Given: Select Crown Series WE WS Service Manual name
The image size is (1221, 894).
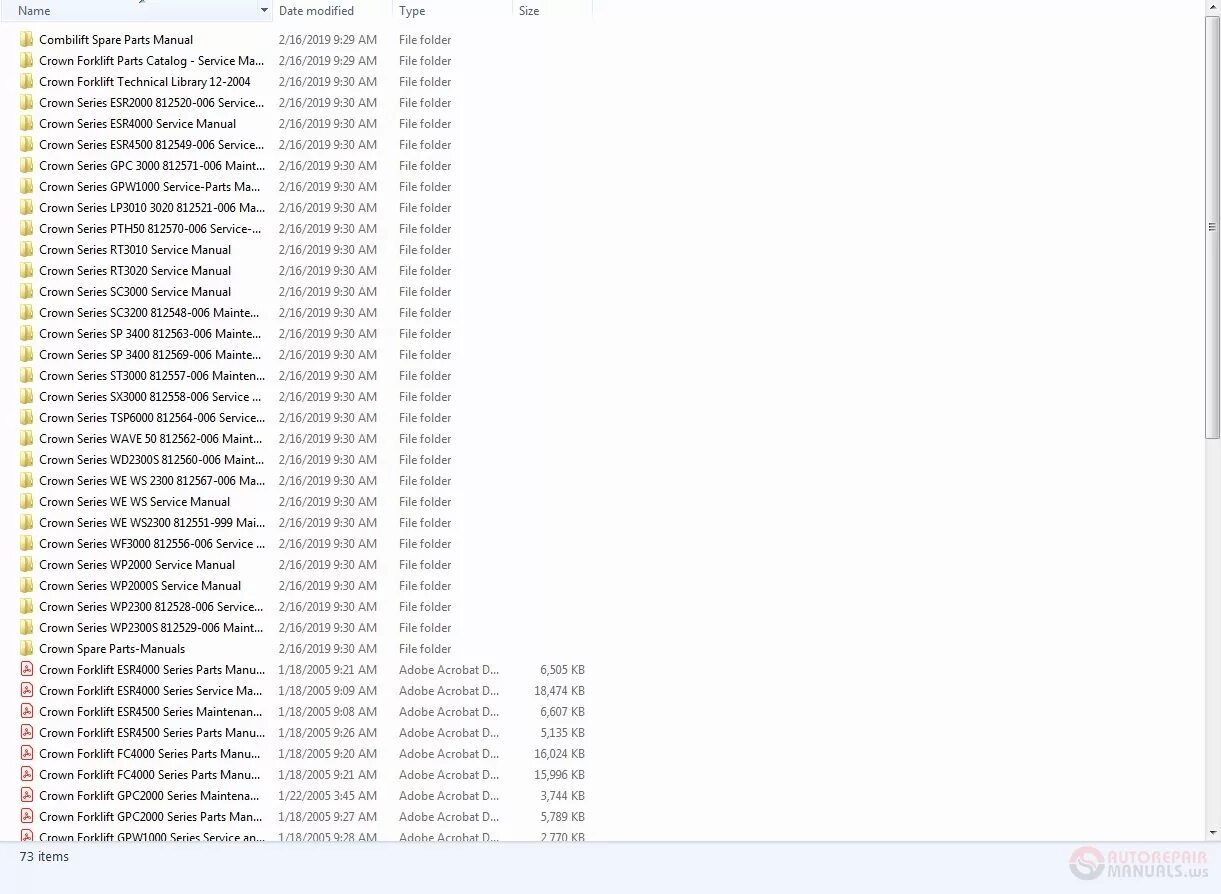Looking at the screenshot, I should (134, 502).
